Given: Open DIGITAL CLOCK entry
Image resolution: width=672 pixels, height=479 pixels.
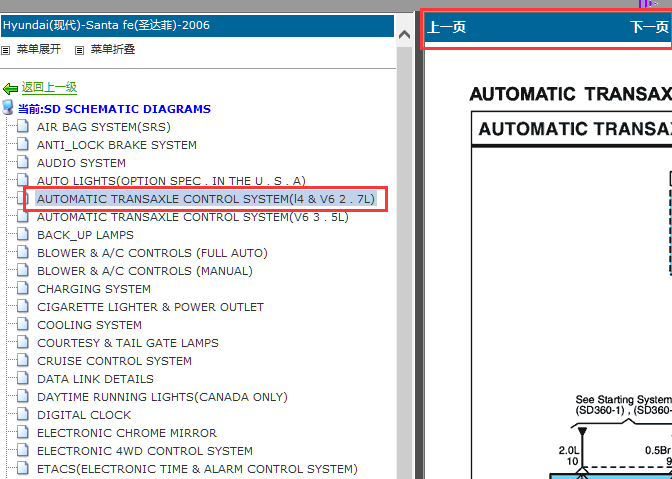Looking at the screenshot, I should click(x=84, y=415).
